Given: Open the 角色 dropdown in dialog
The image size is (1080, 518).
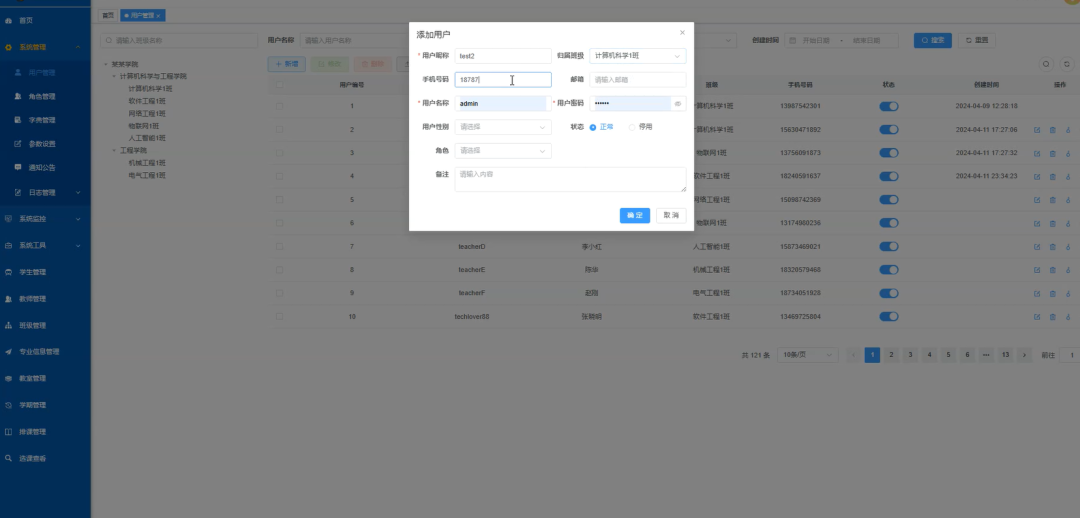Looking at the screenshot, I should tap(503, 151).
